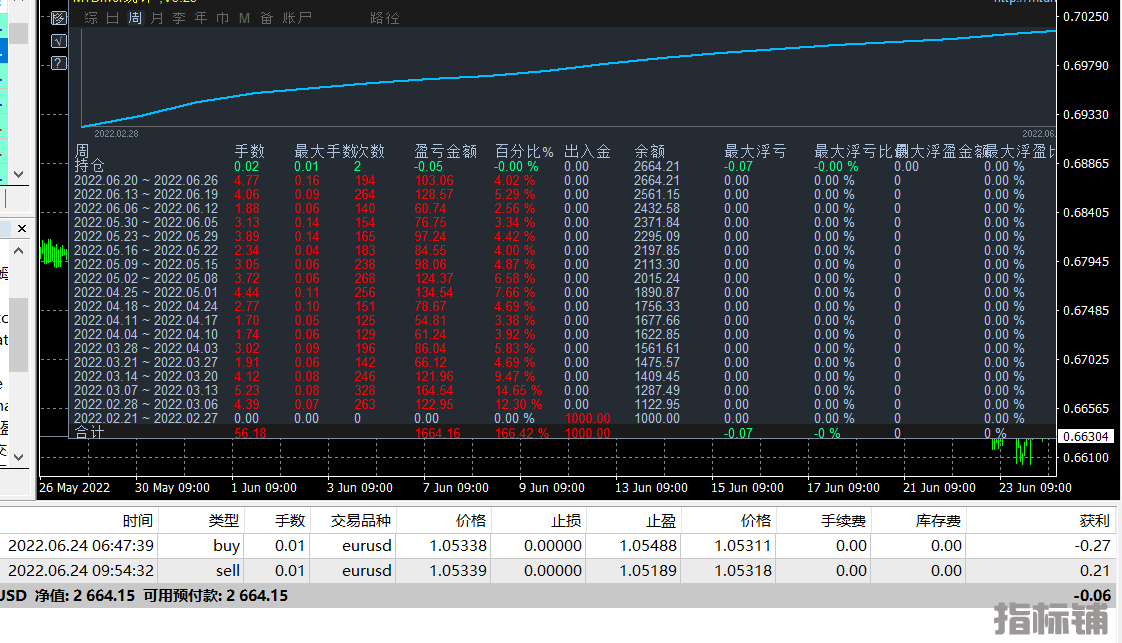
Task: Click the 类型 column header
Action: point(223,521)
